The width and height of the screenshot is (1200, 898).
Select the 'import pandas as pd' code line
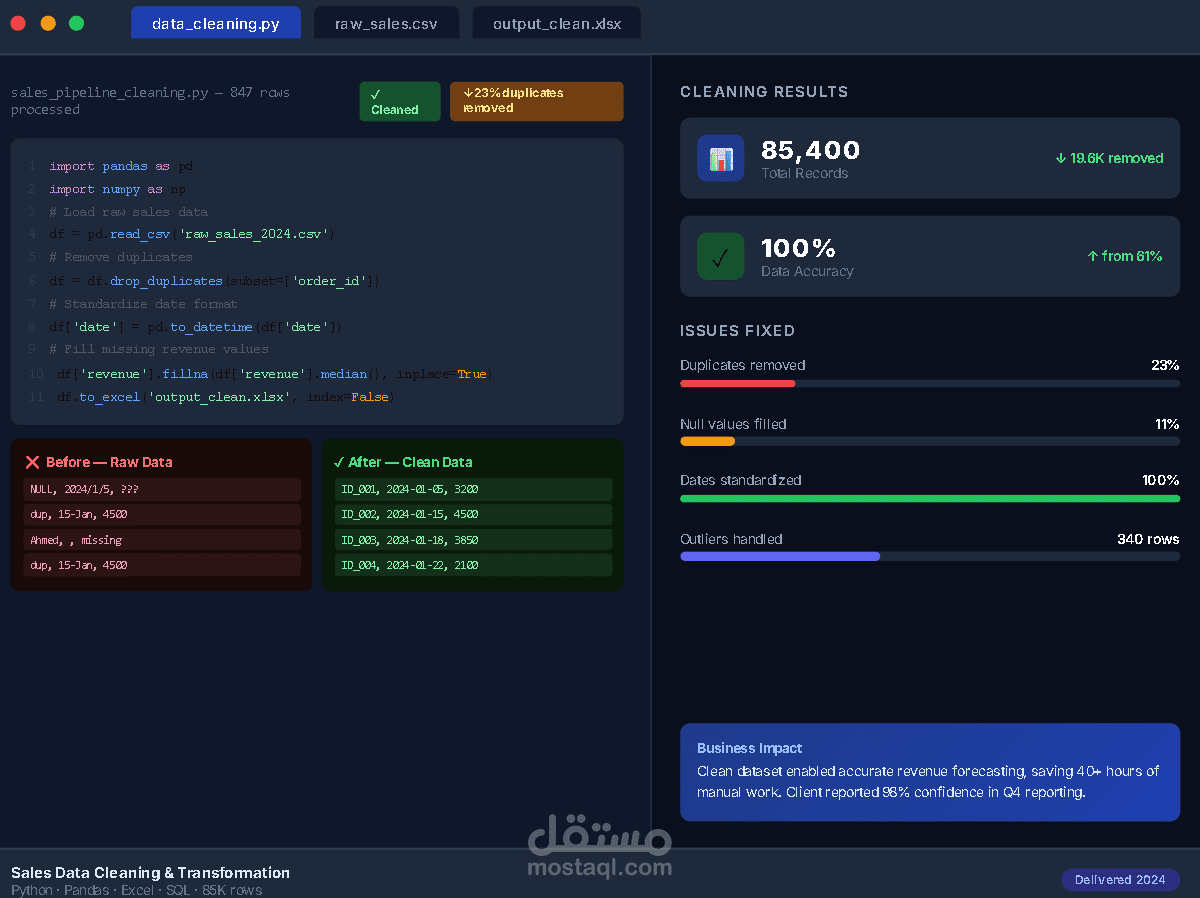121,166
